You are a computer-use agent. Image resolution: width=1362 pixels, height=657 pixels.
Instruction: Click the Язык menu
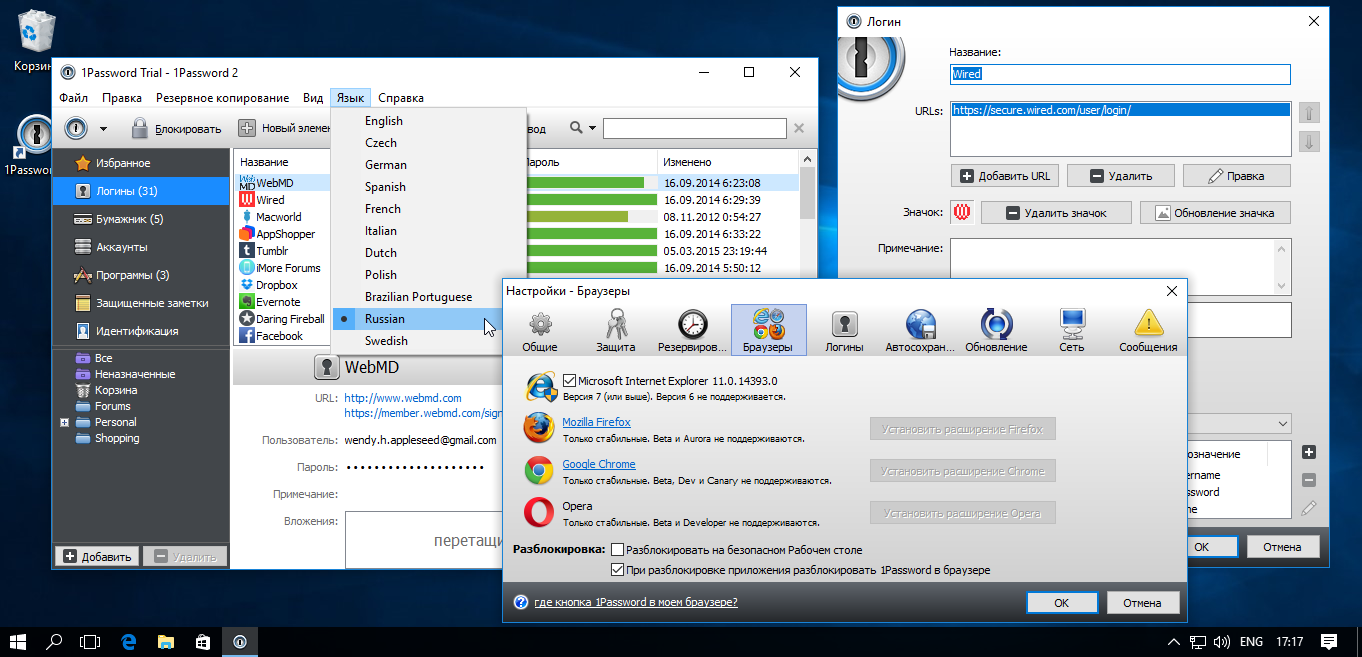tap(350, 98)
